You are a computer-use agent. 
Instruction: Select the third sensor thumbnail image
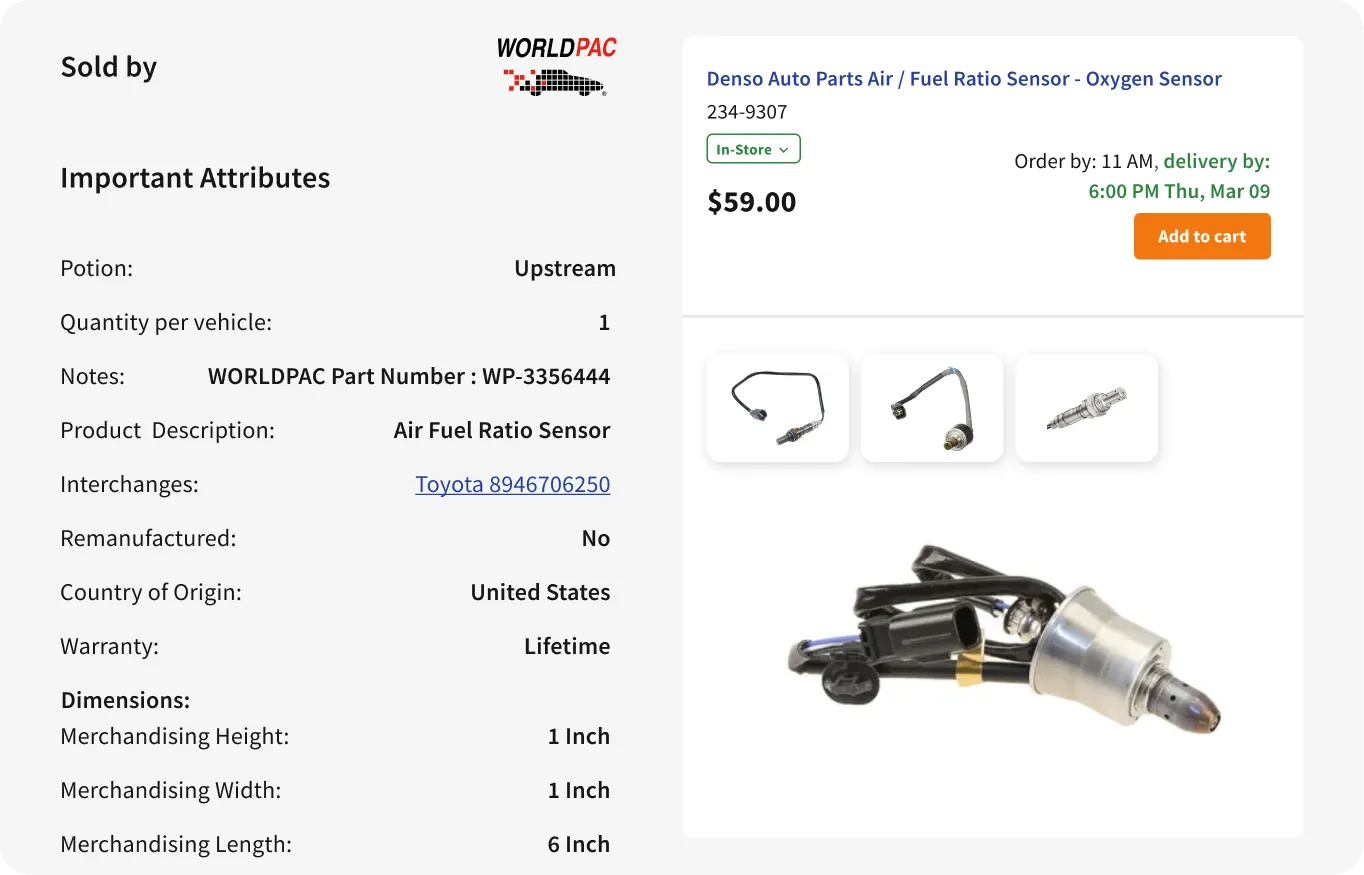1086,408
